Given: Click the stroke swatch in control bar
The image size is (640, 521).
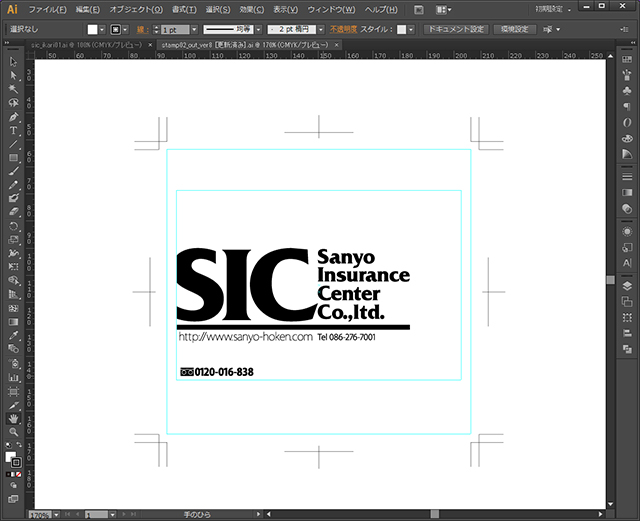Looking at the screenshot, I should click(x=116, y=29).
